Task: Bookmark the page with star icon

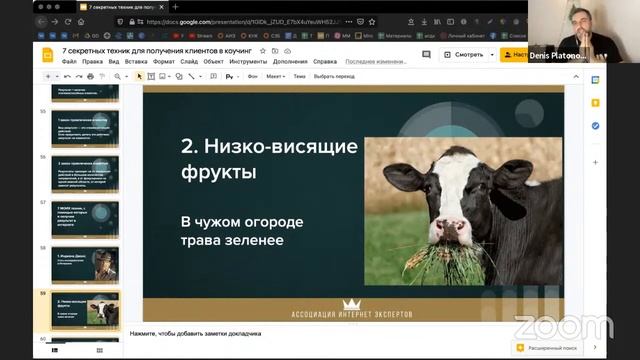Action: (372, 22)
